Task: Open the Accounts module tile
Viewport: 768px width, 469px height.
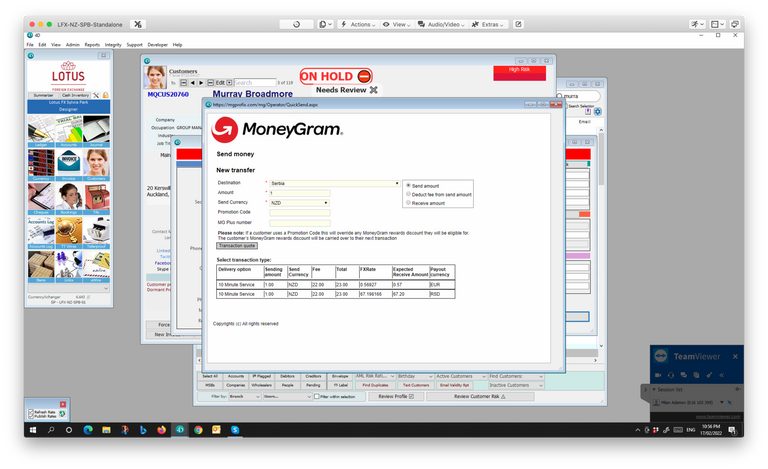Action: 69,131
